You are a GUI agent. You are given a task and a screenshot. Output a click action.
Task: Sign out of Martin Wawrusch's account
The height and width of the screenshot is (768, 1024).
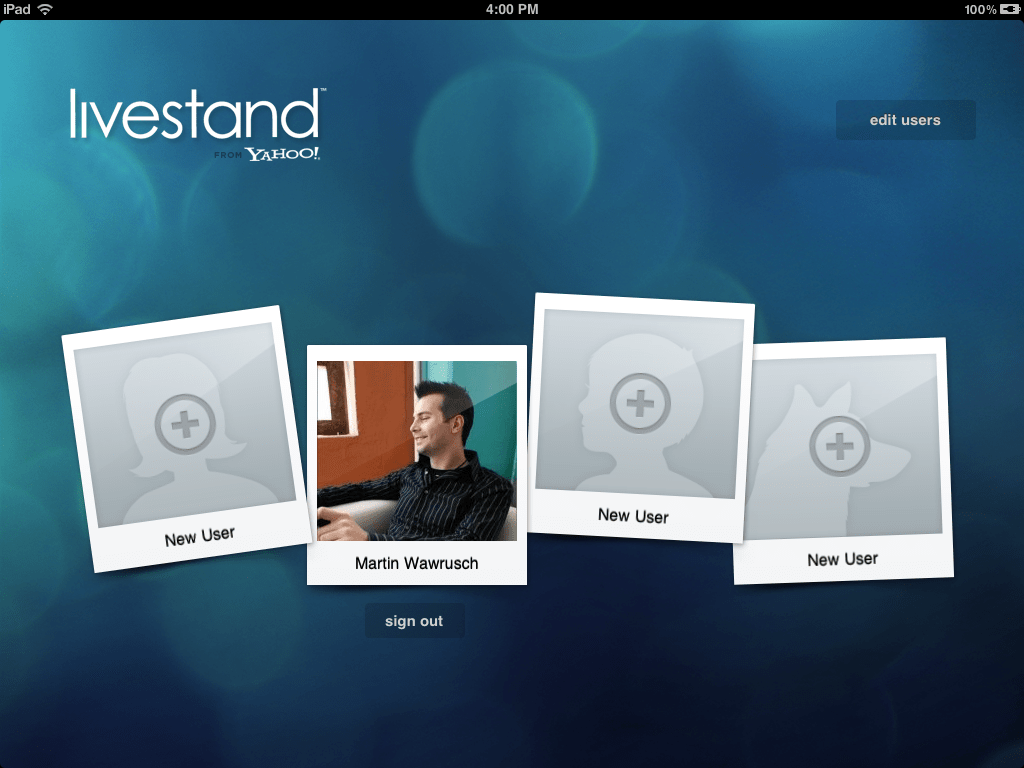(414, 620)
